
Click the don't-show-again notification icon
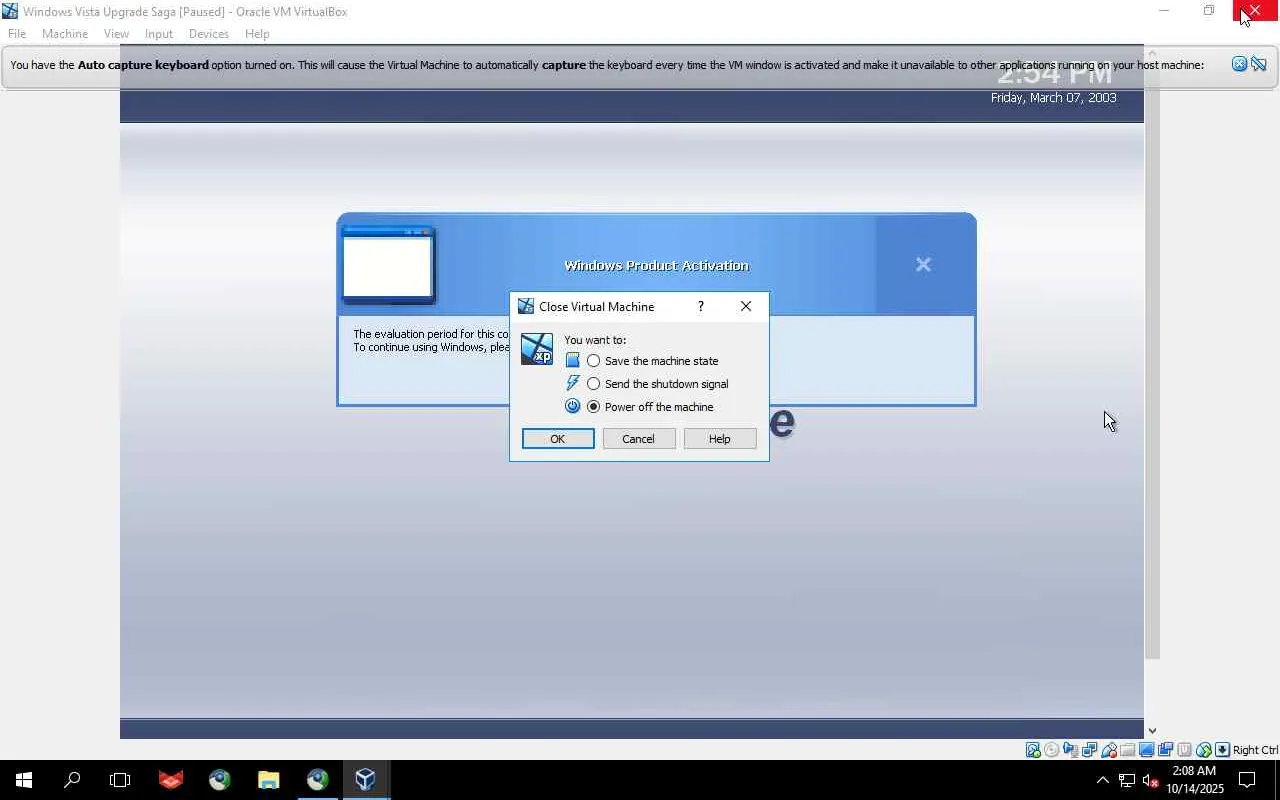[x=1259, y=64]
